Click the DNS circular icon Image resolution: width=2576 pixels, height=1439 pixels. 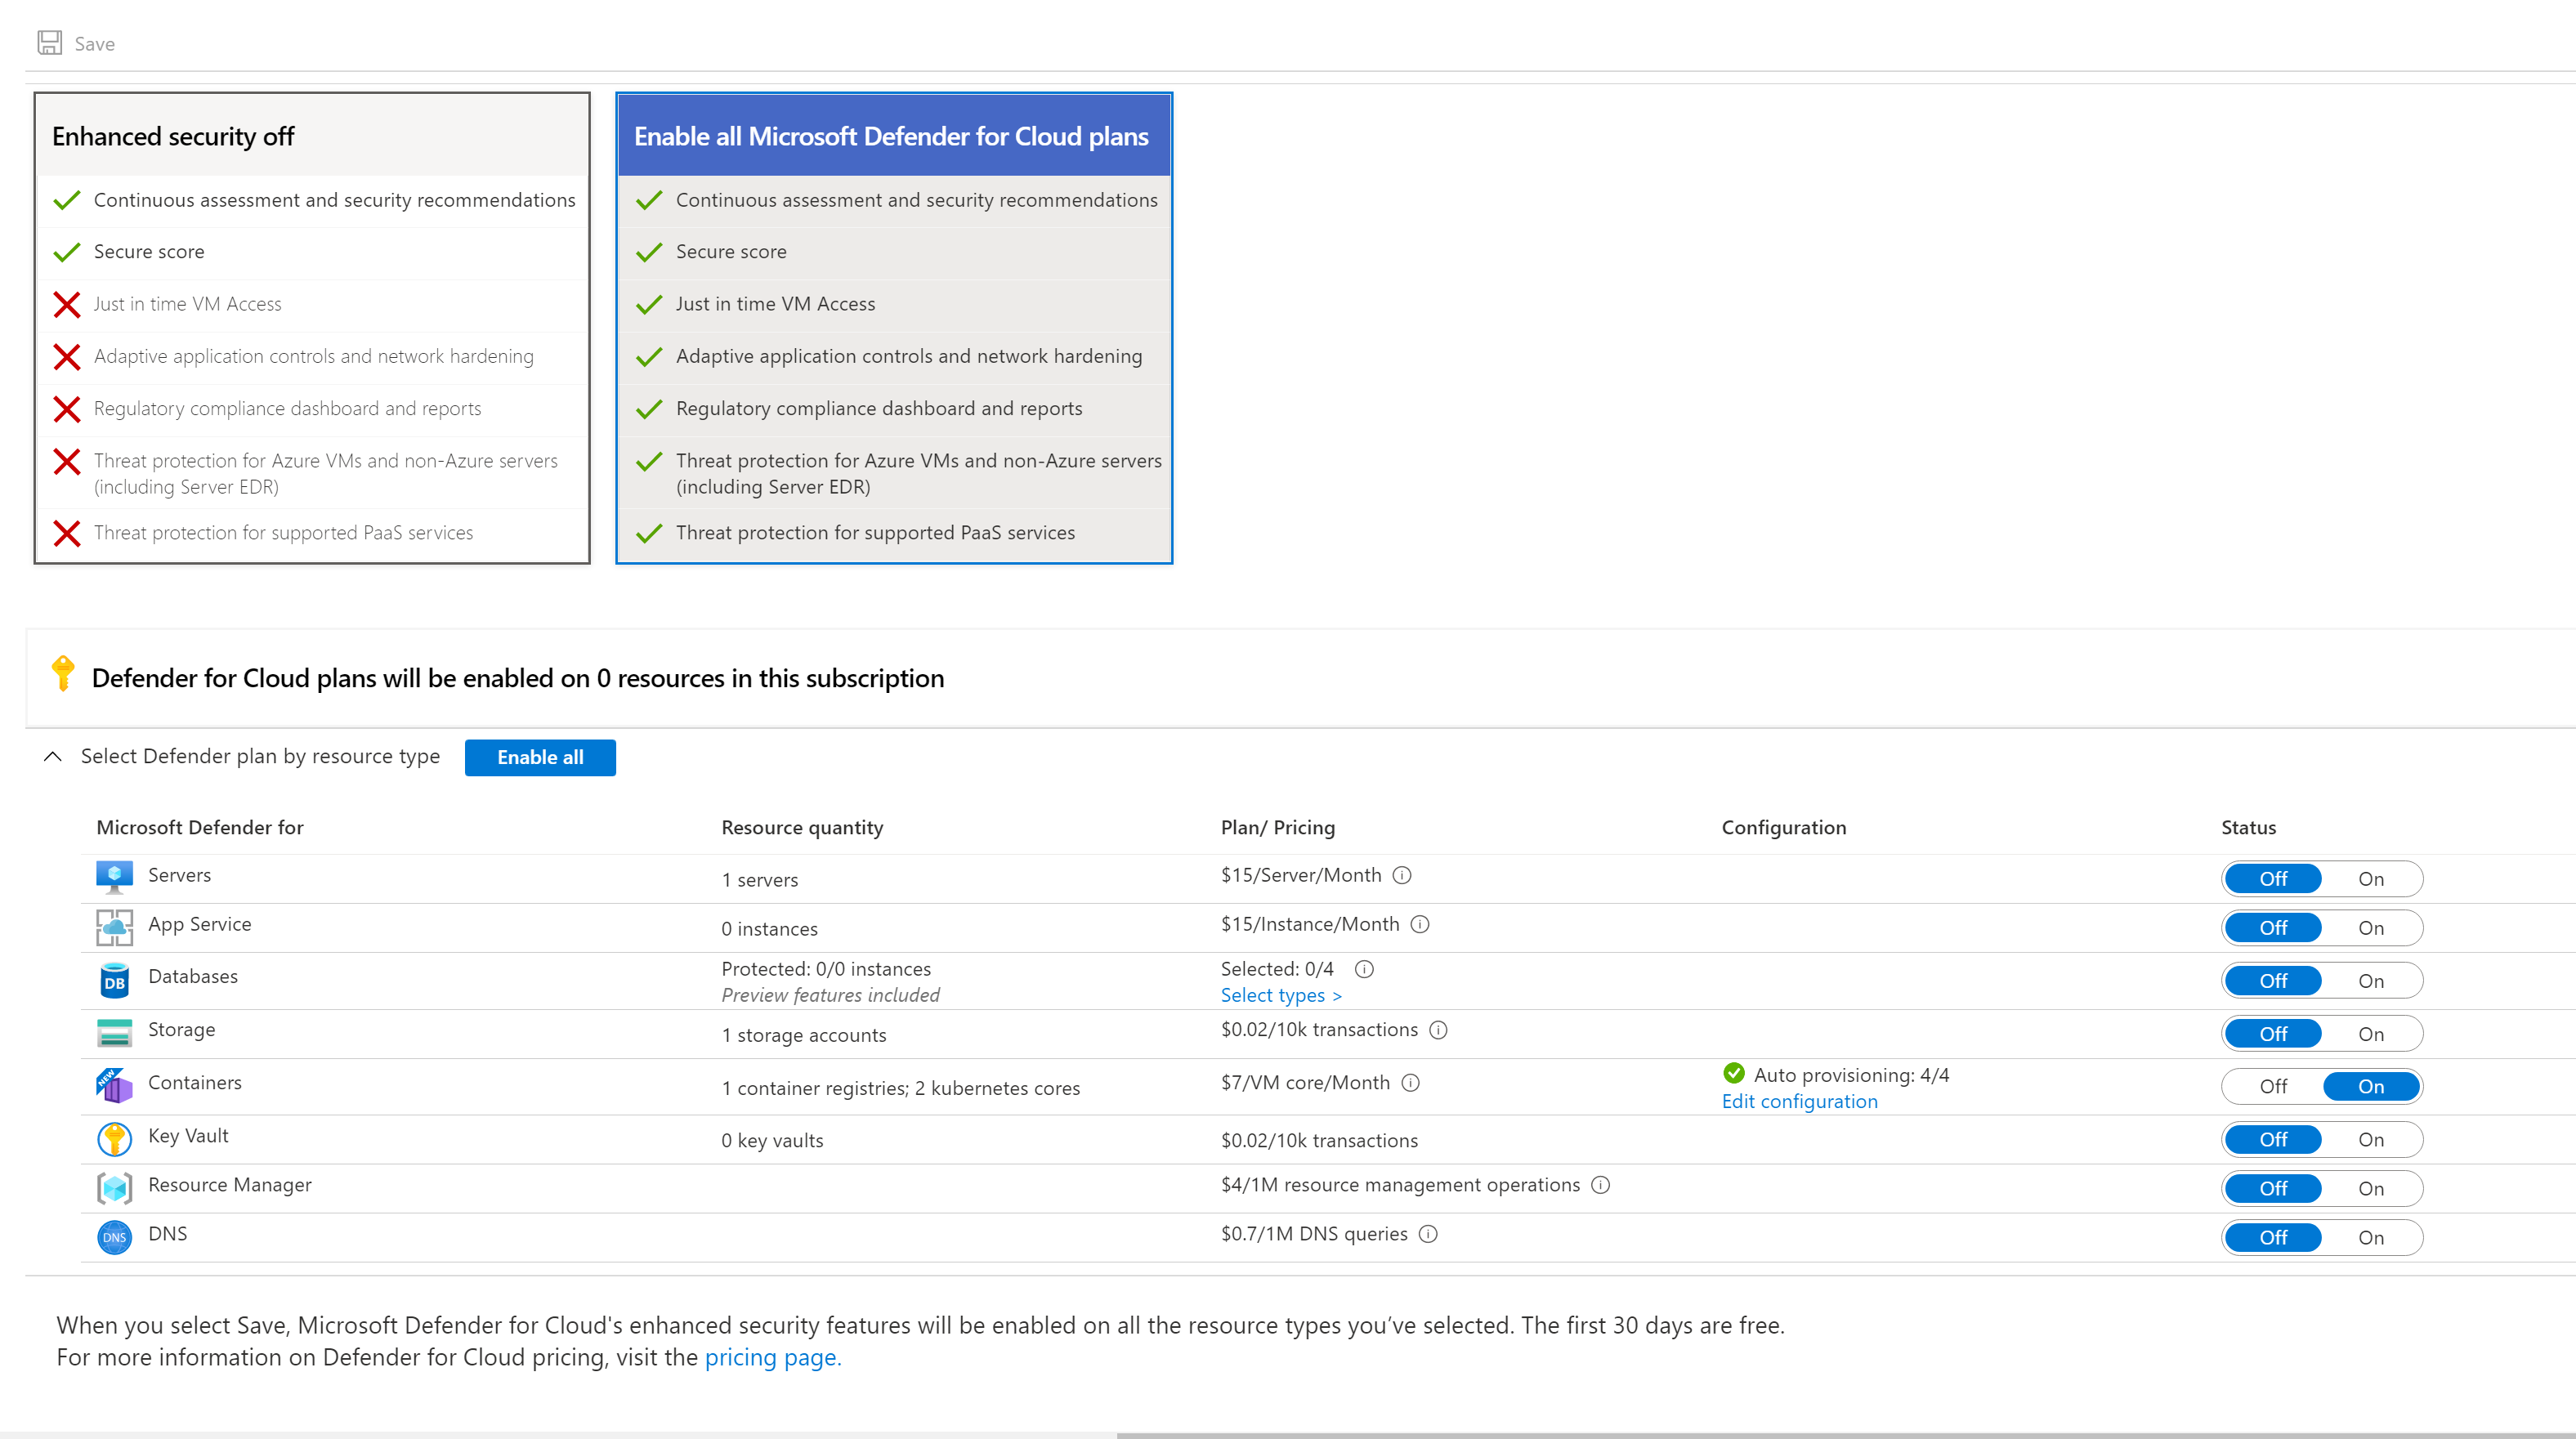[114, 1236]
